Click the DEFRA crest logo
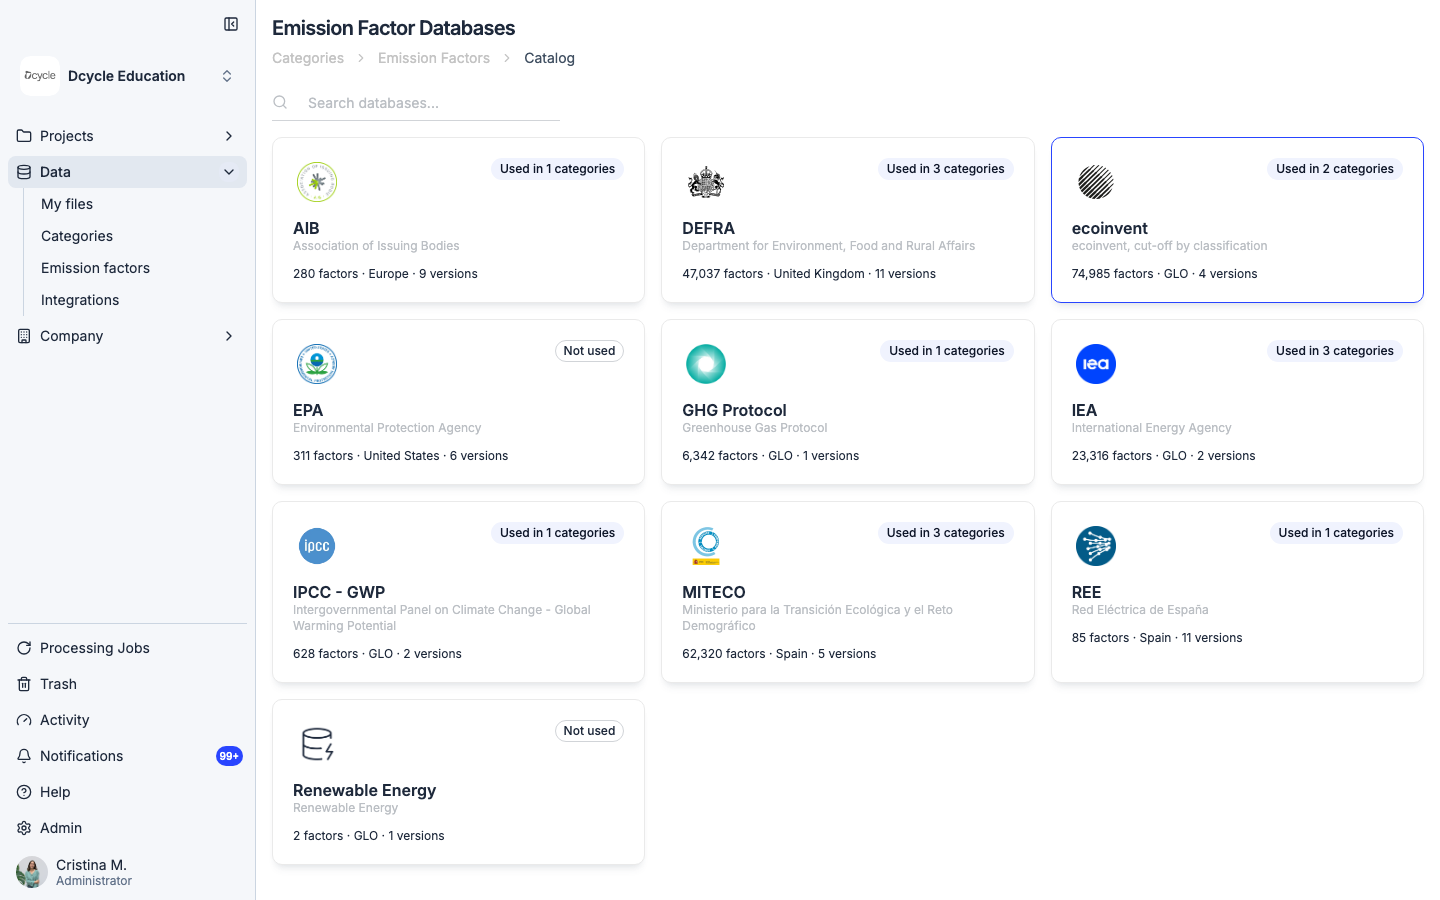Screen dimensions: 1440x900 tap(706, 182)
